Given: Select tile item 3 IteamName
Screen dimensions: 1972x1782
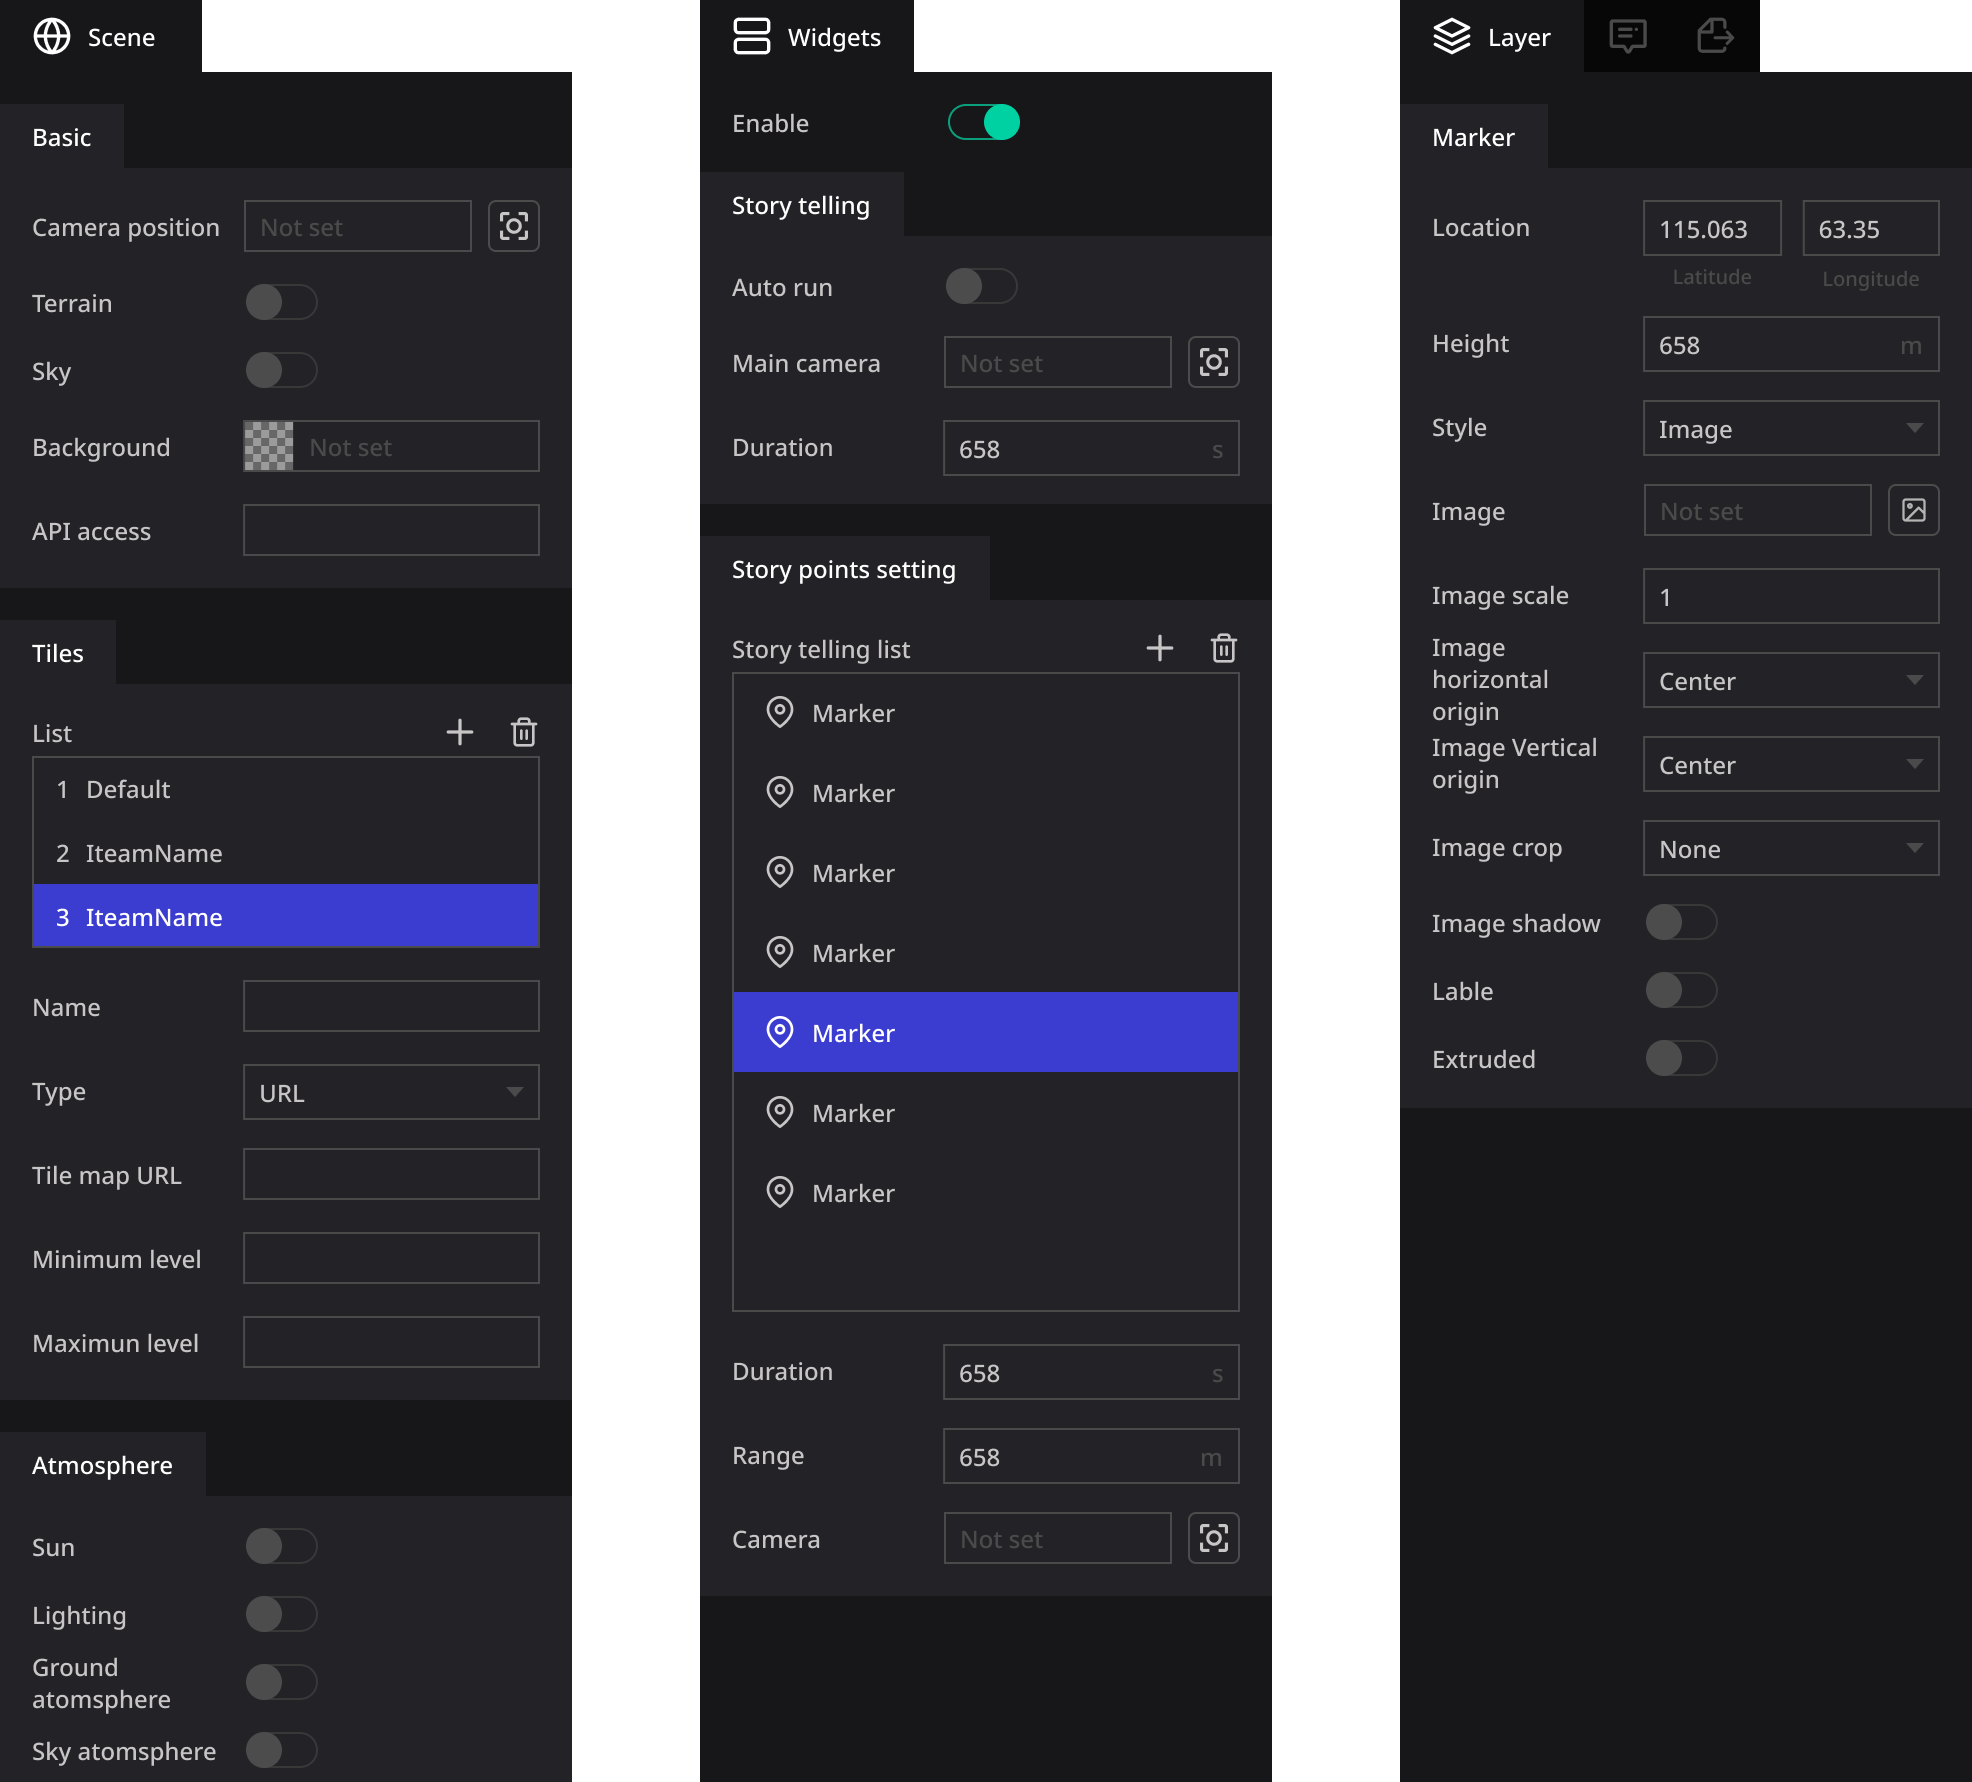Looking at the screenshot, I should [x=286, y=916].
